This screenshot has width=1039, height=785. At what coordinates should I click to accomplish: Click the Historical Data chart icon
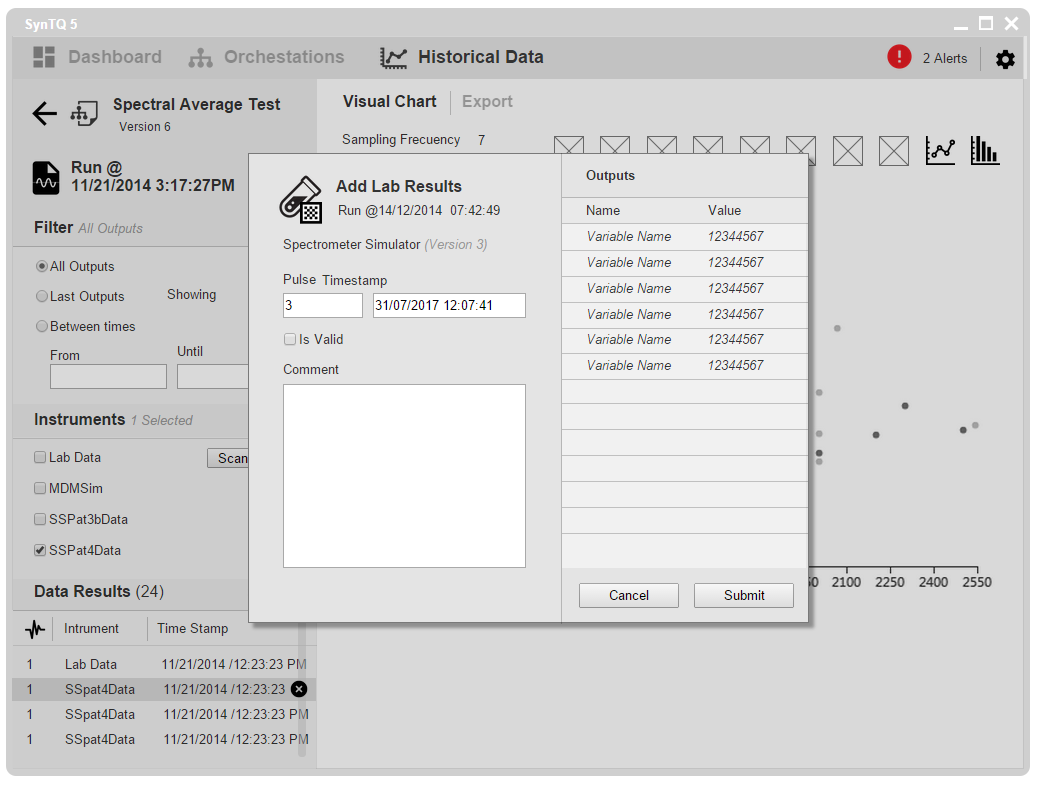(393, 58)
